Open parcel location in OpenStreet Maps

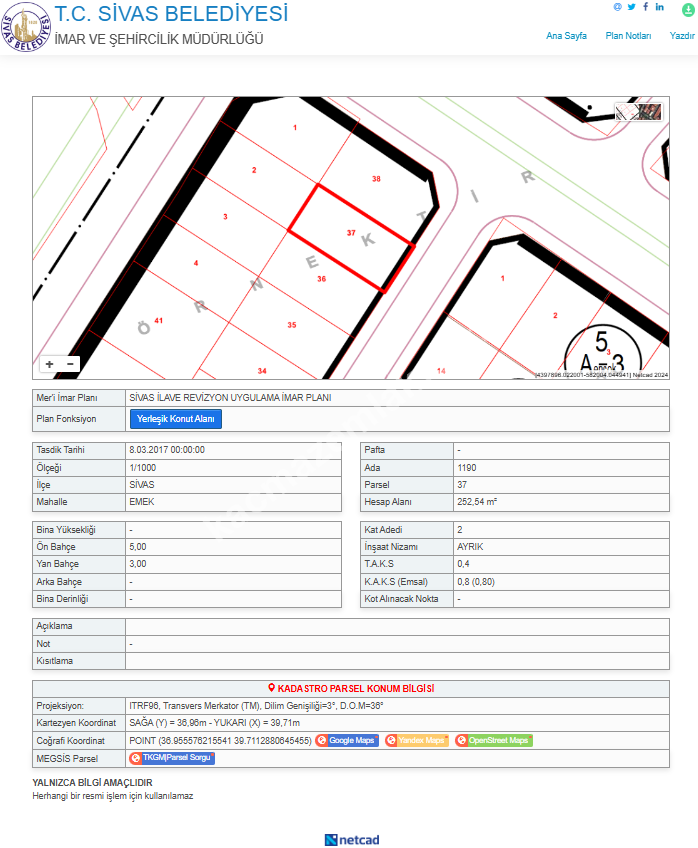coord(493,741)
